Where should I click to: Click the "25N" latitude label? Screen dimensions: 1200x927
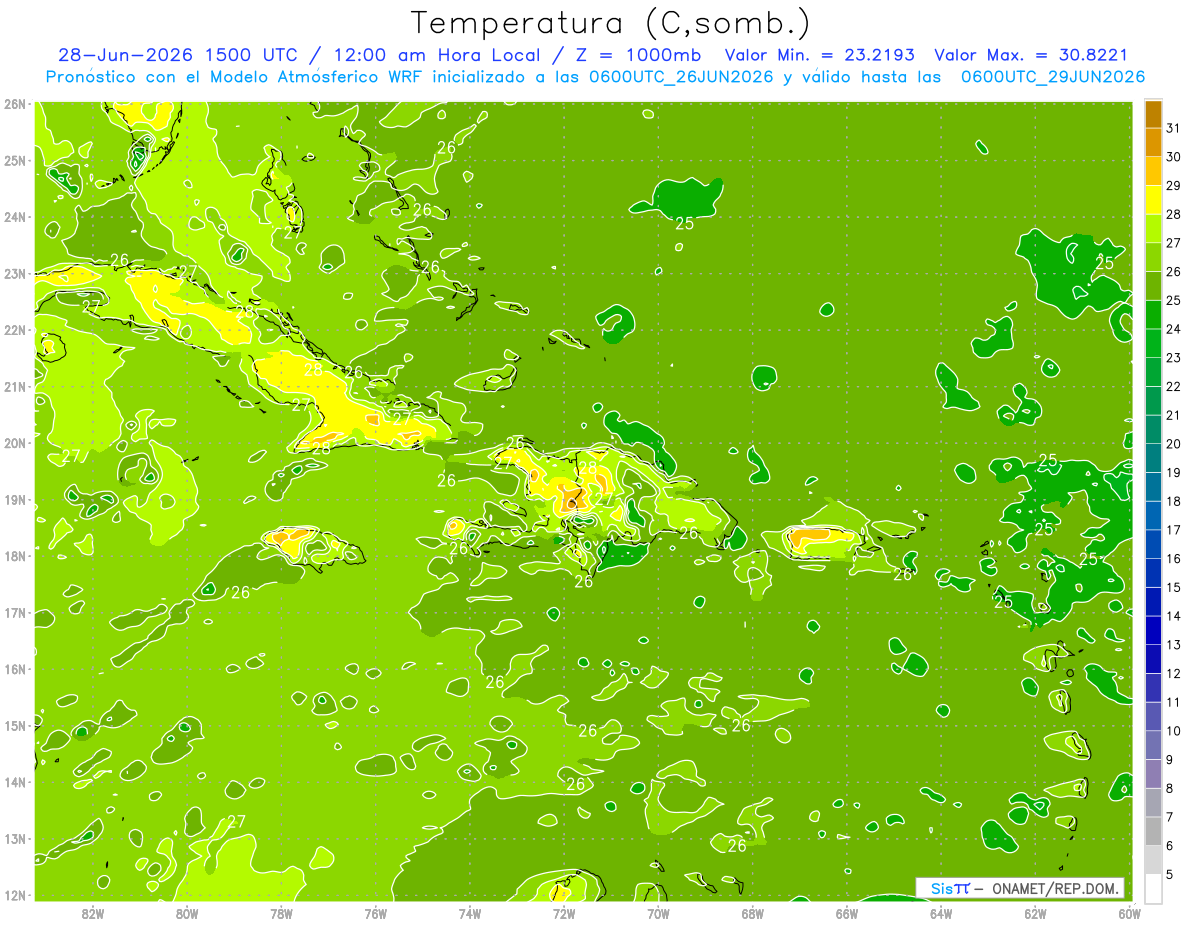point(15,161)
